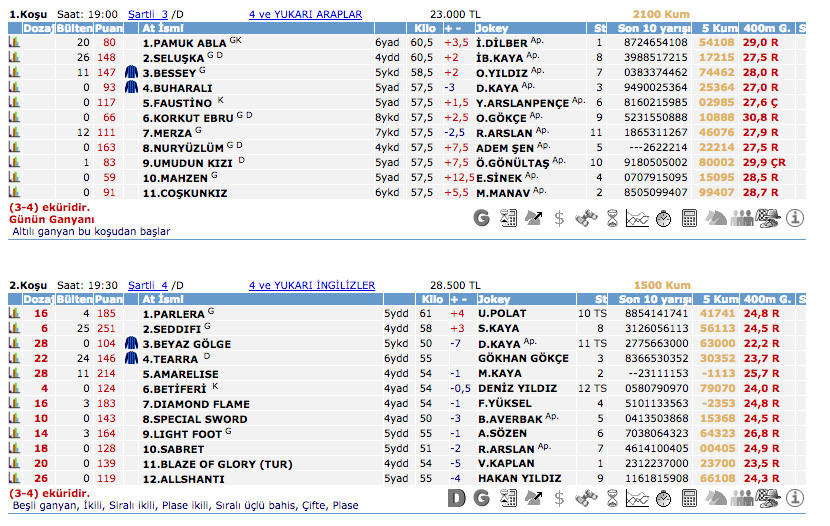Image resolution: width=830 pixels, height=526 pixels.
Task: Click the line graph icon below race 2
Action: click(637, 497)
